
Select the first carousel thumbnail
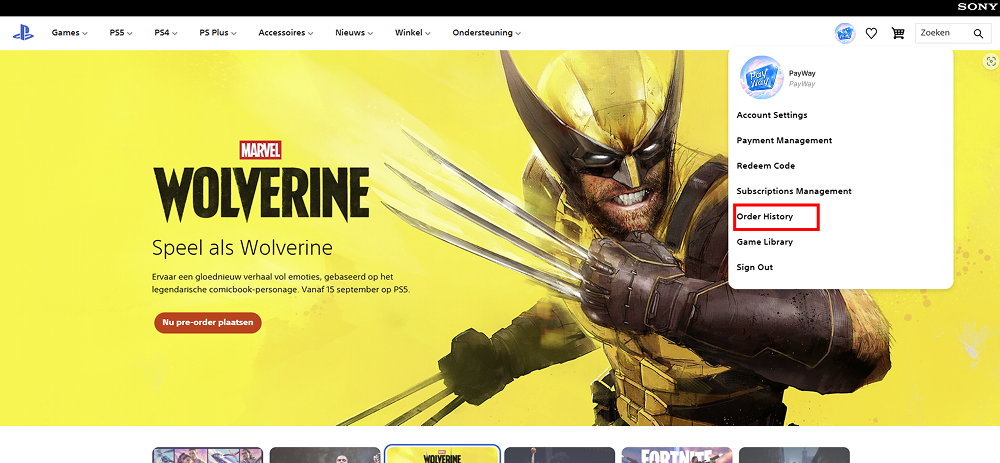tap(208, 455)
